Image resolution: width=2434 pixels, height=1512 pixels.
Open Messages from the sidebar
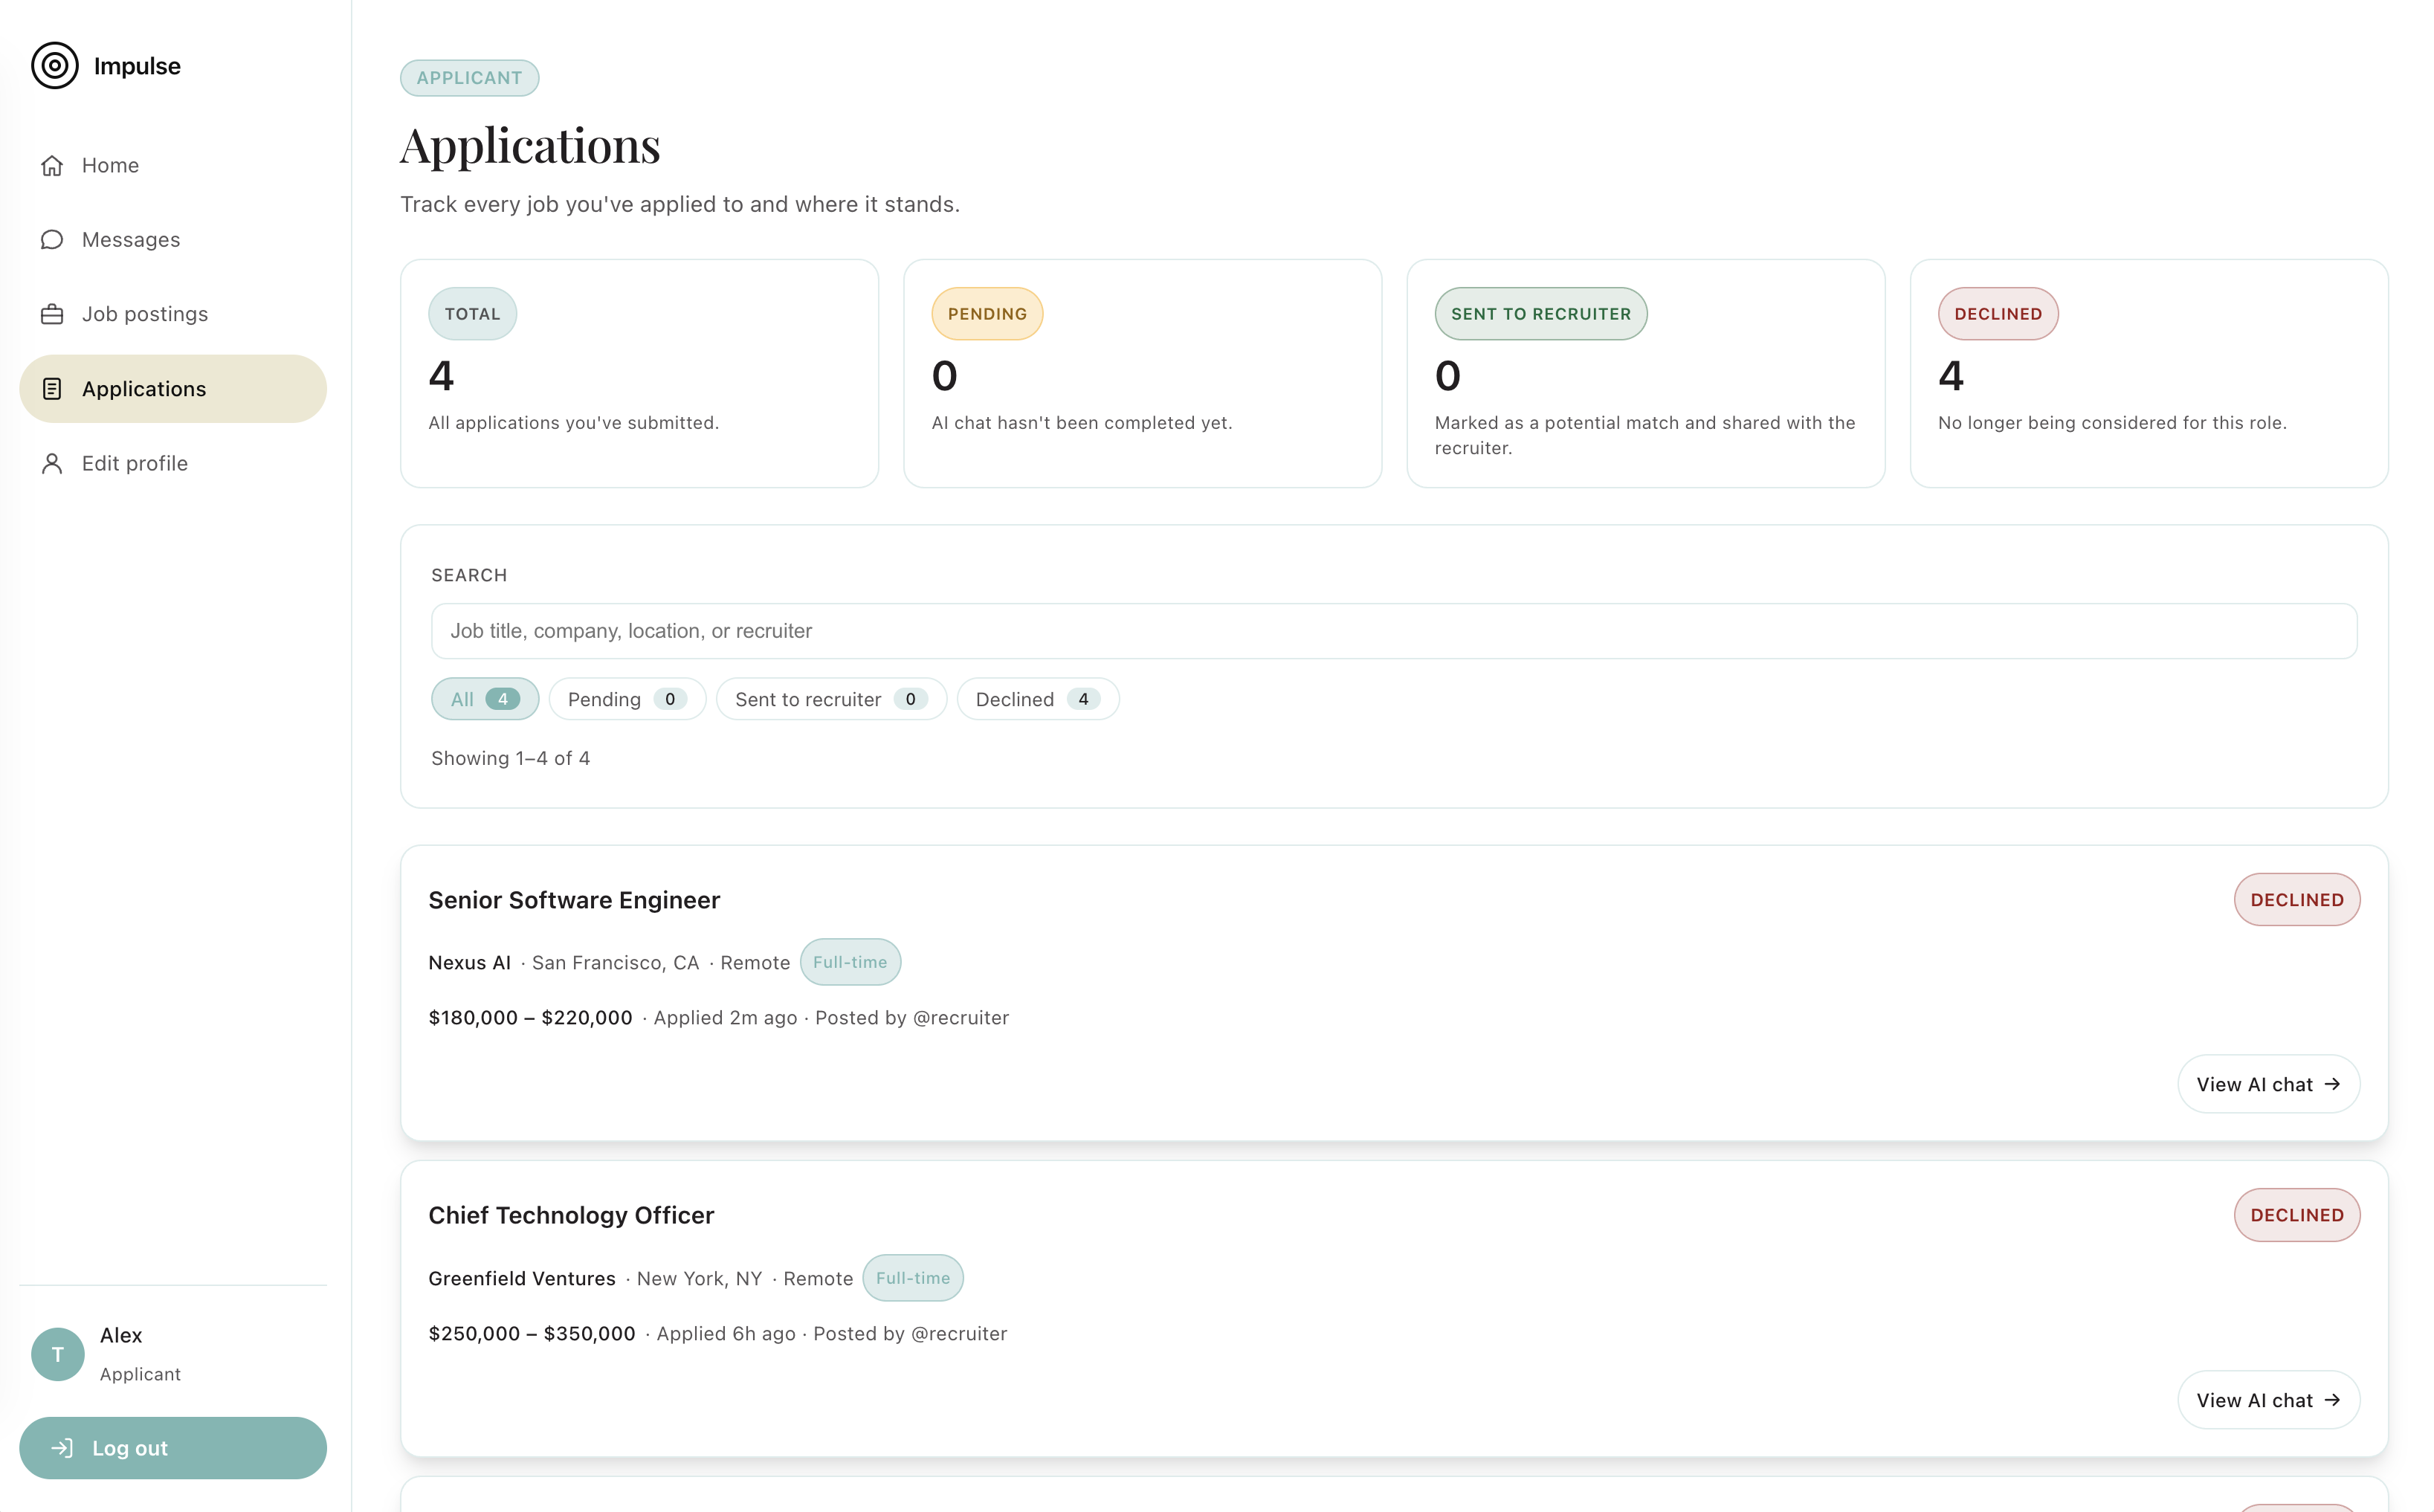point(130,240)
